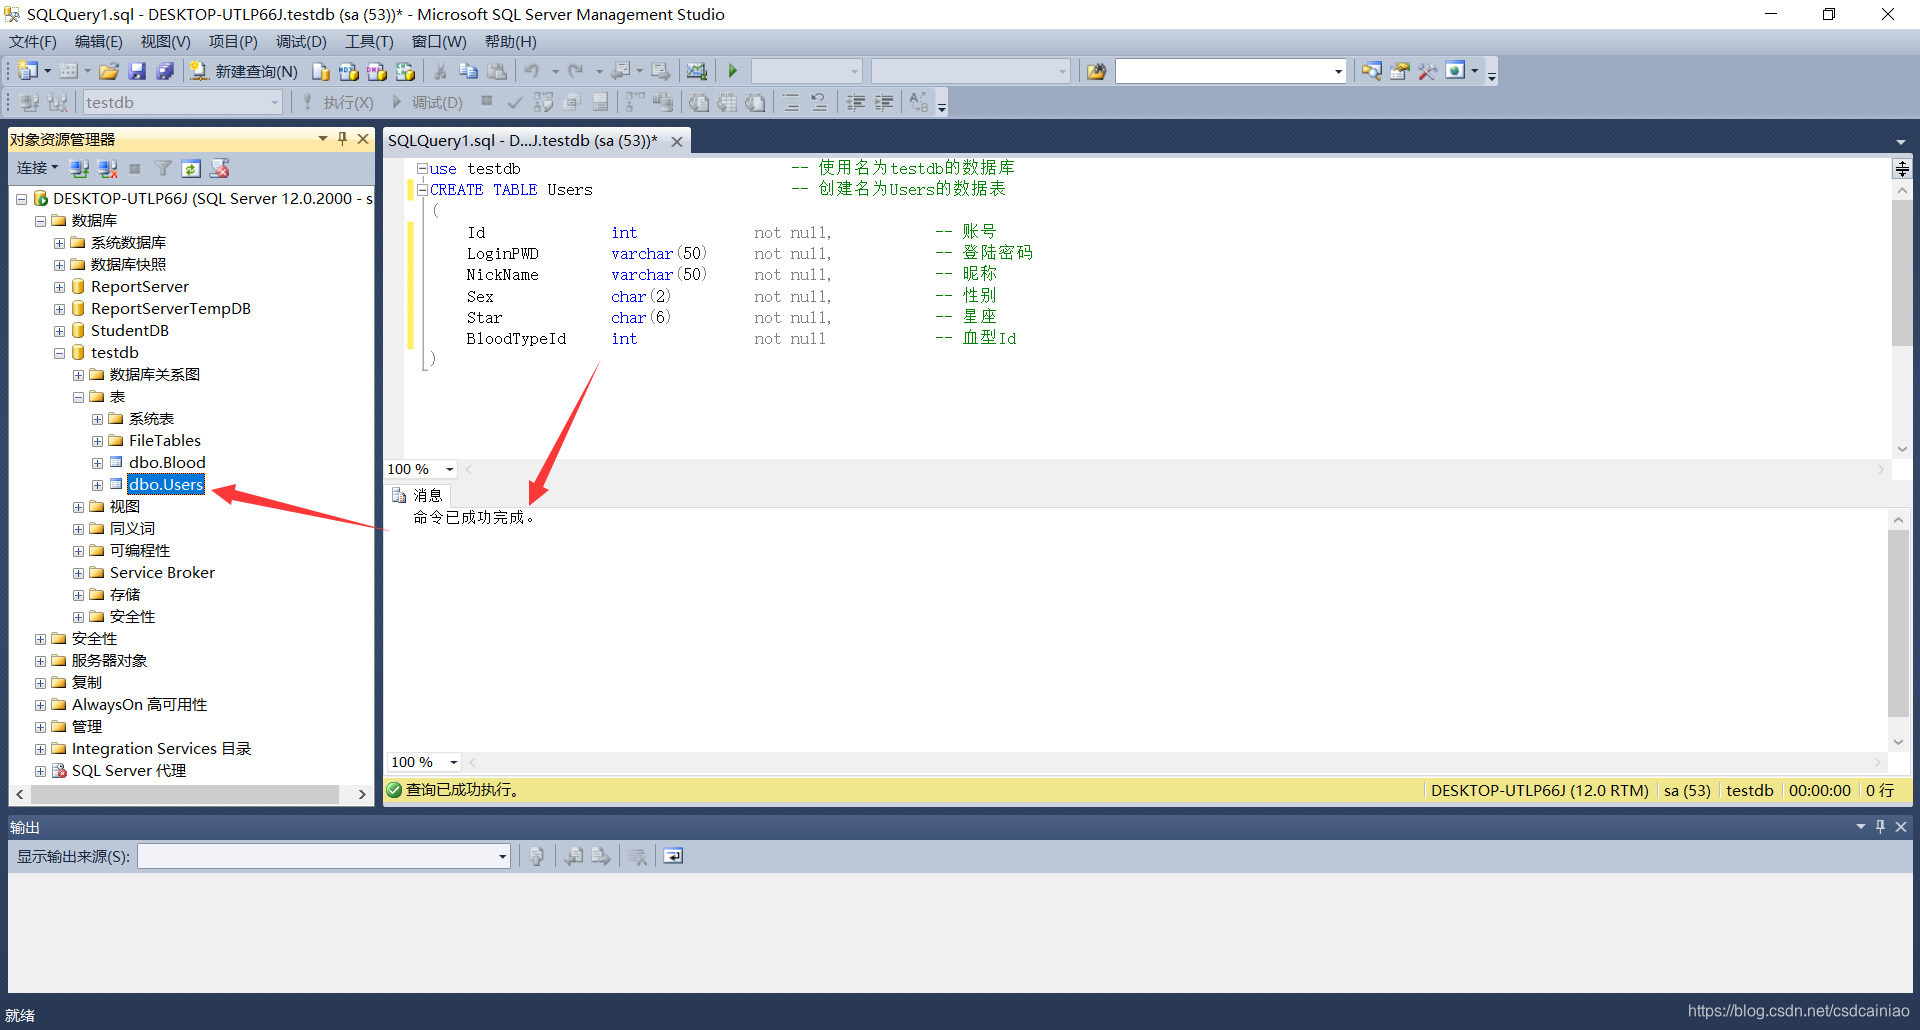Click the Properties window icon

click(x=1399, y=71)
